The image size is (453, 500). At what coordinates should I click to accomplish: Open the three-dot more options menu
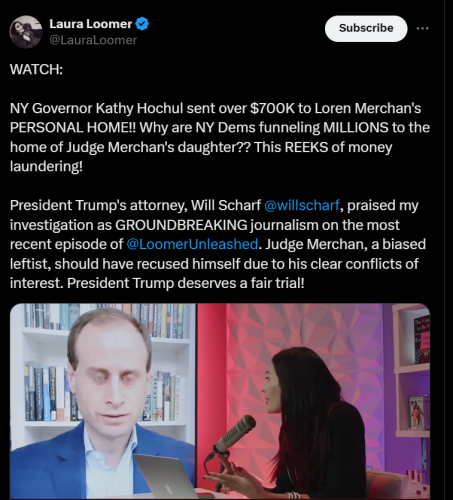click(422, 28)
